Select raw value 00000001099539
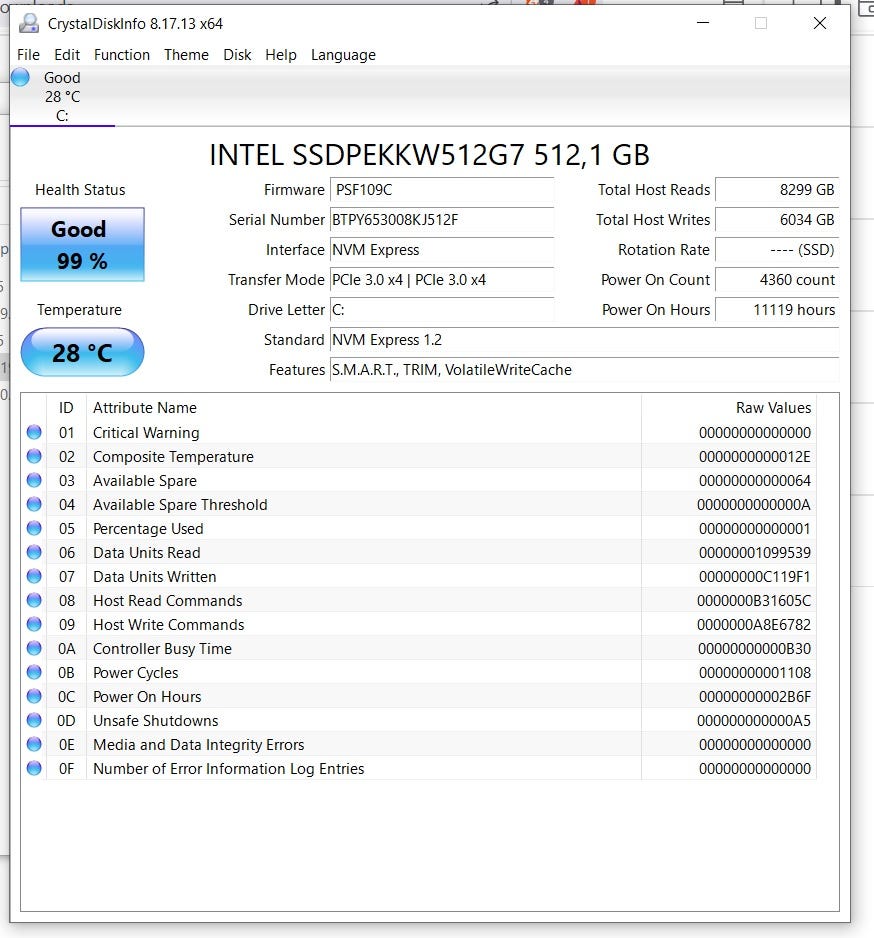Viewport: 874px width, 938px height. click(754, 552)
